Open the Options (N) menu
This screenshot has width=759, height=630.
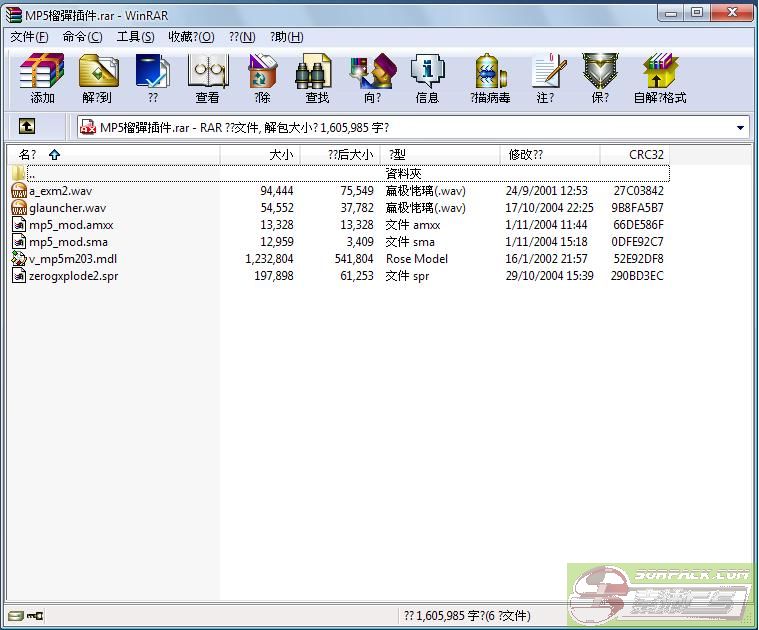point(242,37)
